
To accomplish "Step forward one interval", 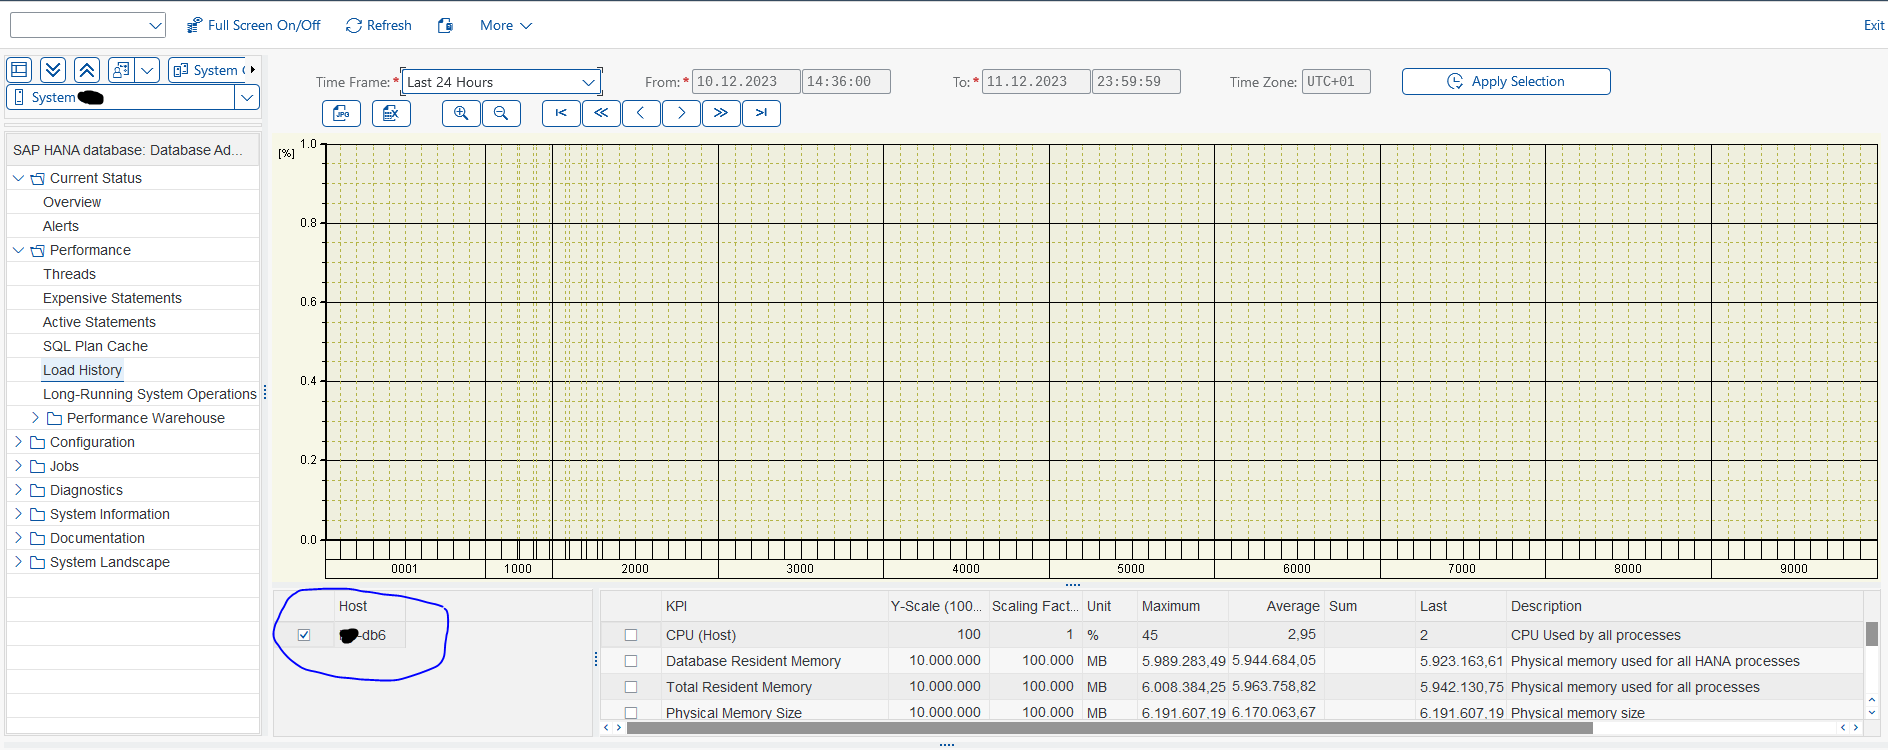I will (681, 113).
